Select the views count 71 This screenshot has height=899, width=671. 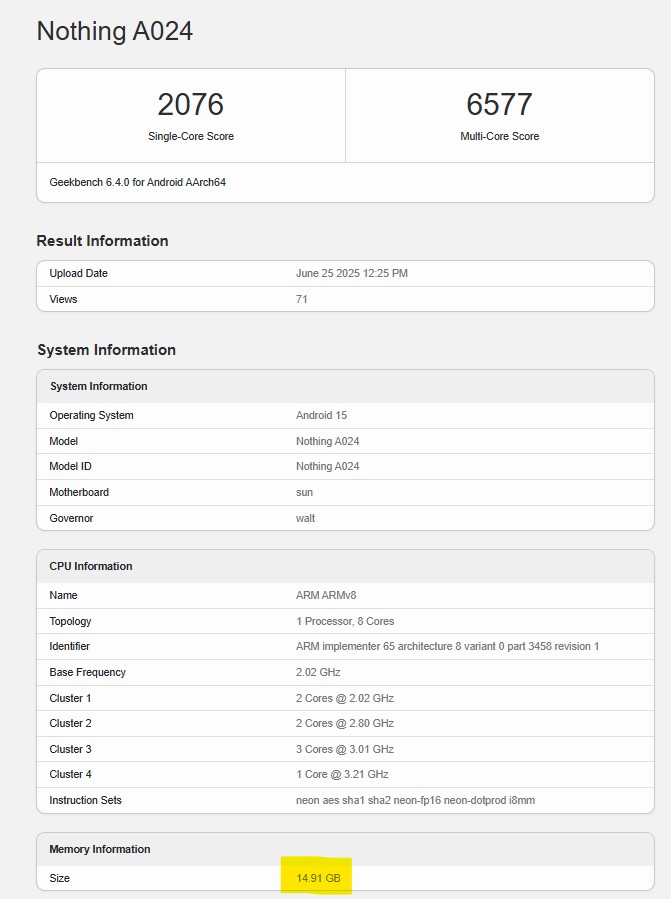click(x=302, y=299)
